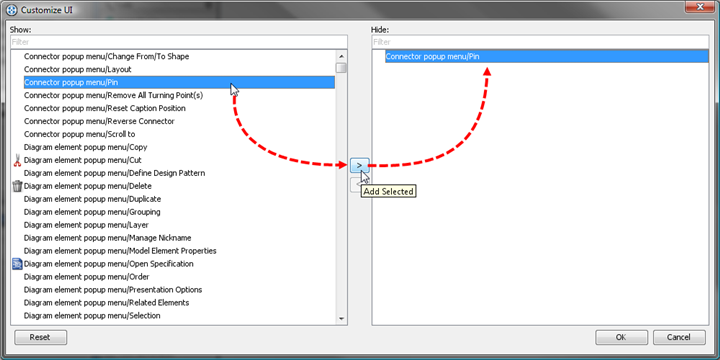Image resolution: width=720 pixels, height=360 pixels.
Task: Select Diagram element popup menu/Open Specification
Action: [x=108, y=264]
